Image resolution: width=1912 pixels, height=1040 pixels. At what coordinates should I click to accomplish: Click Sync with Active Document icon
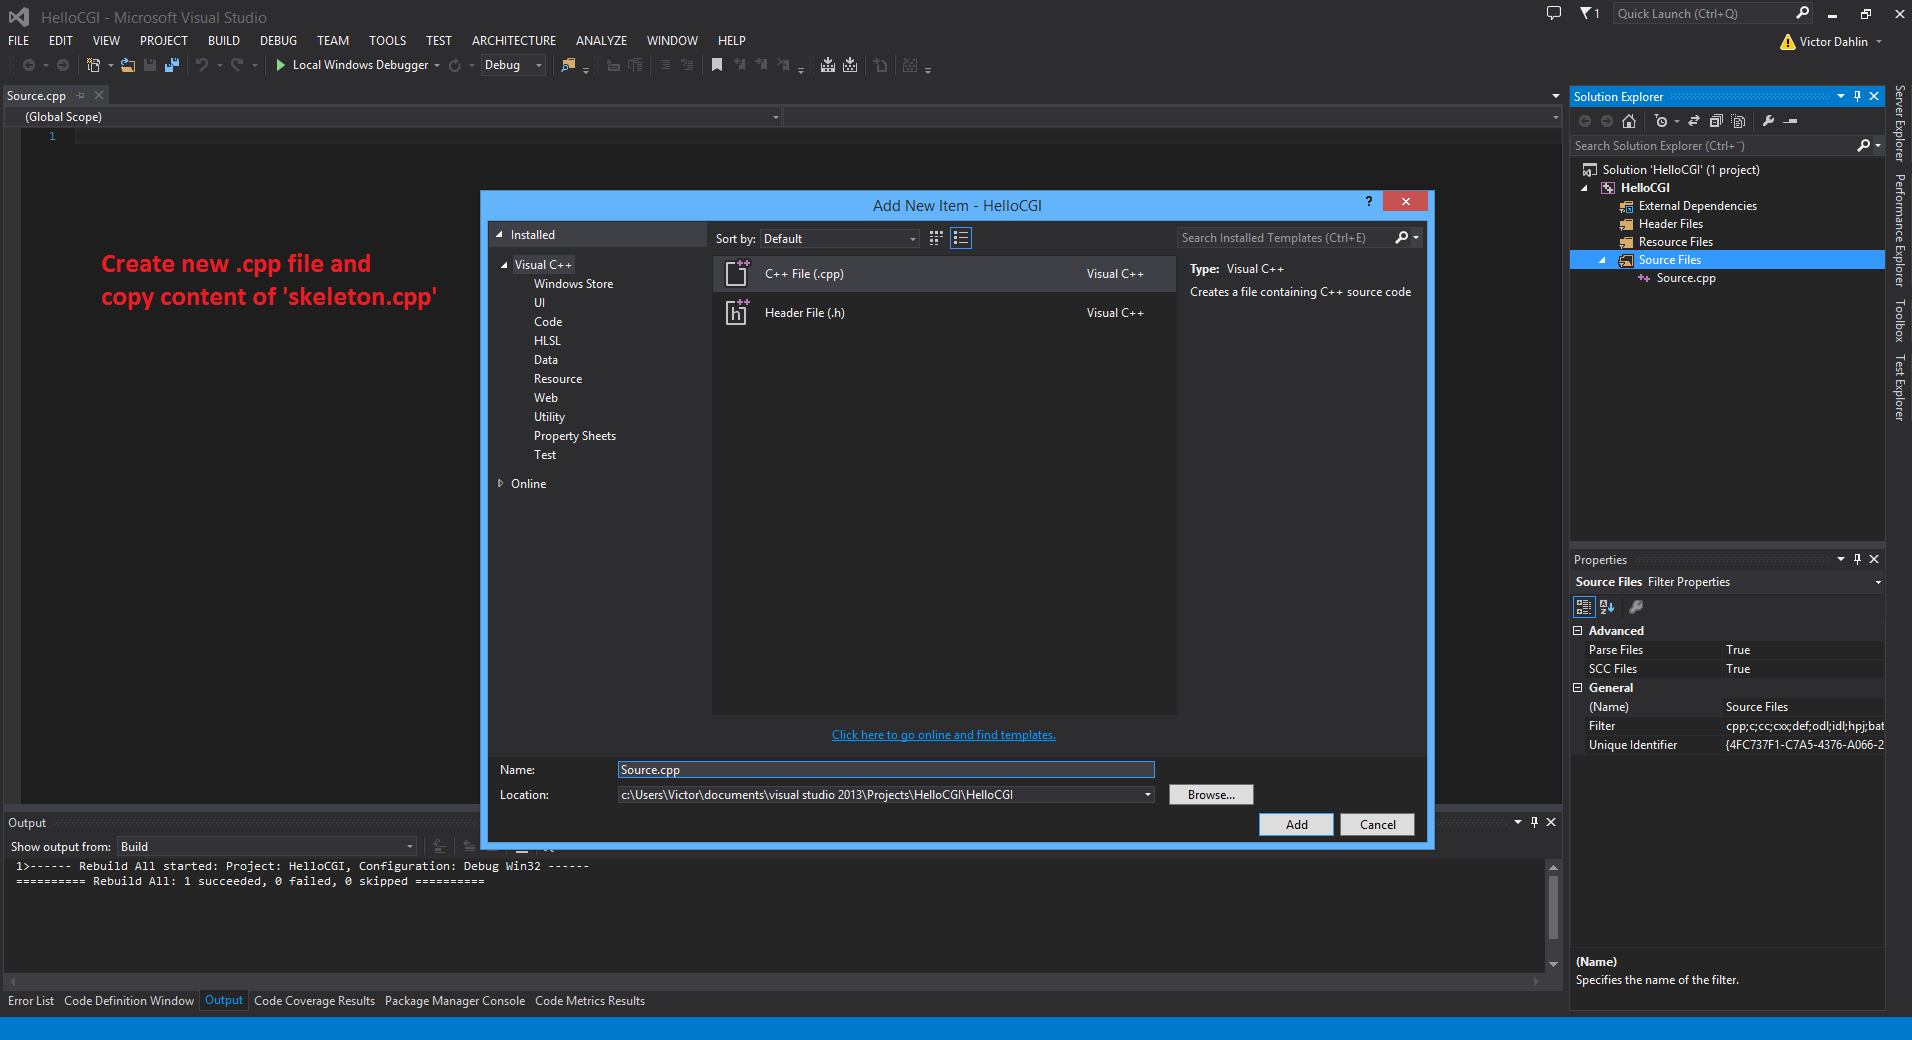[1694, 121]
